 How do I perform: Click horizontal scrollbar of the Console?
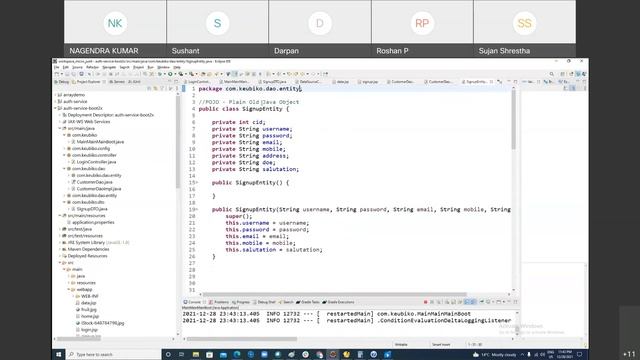coord(242,339)
